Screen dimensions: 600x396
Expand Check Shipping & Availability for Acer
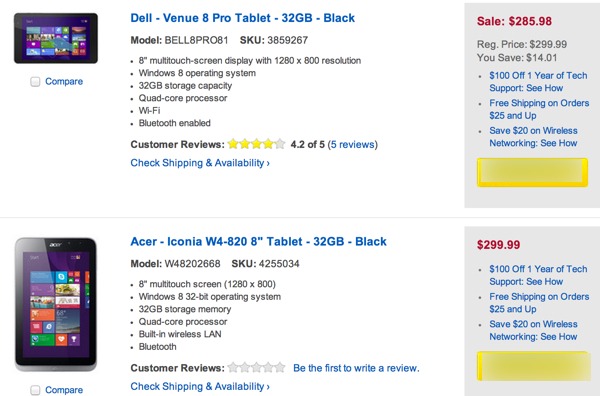pos(200,386)
